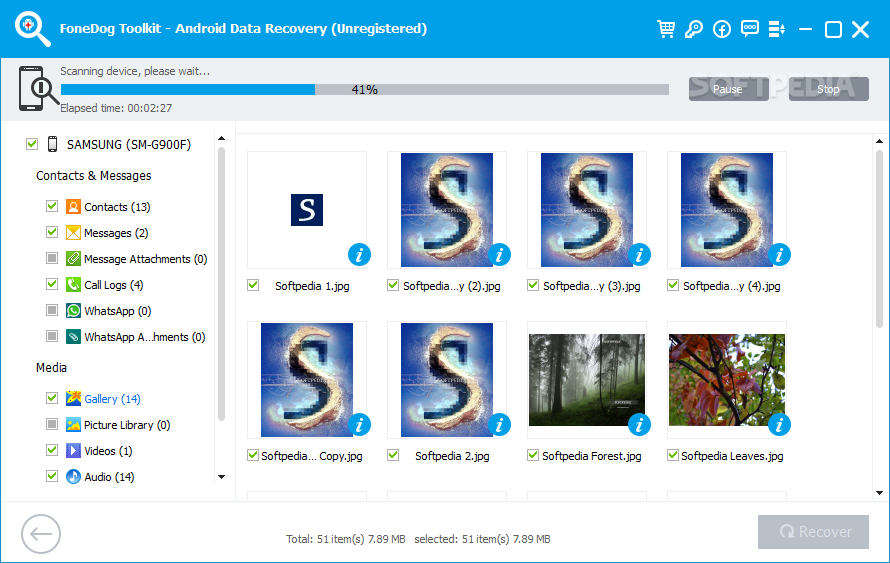Click the WhatsApp Attachments icon
Viewport: 890px width, 563px height.
[x=73, y=337]
